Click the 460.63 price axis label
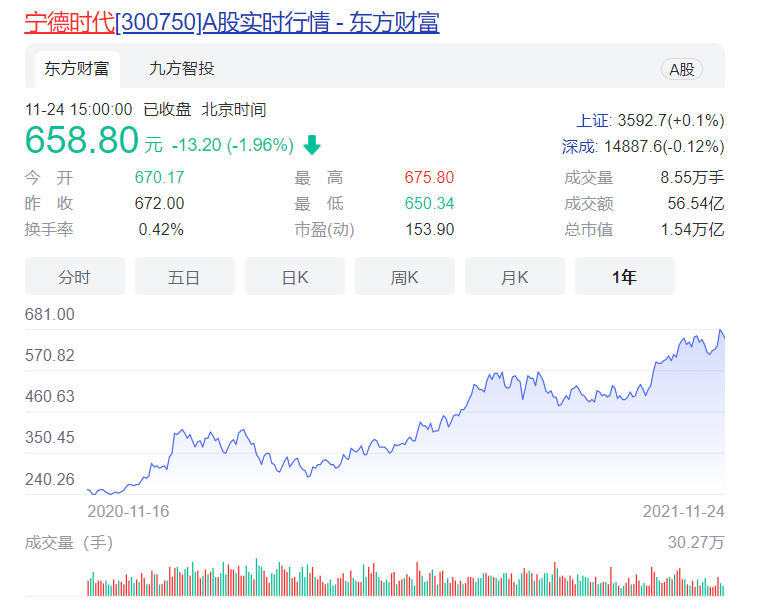Screen dimensions: 757x612 50,396
